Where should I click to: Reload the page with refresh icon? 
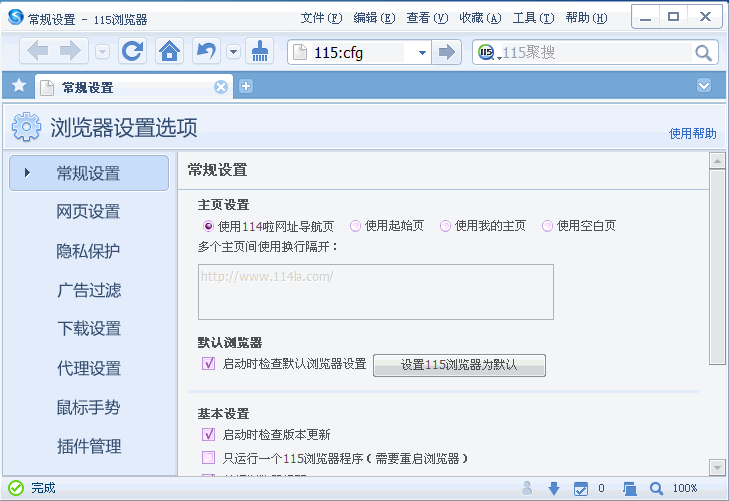point(133,51)
